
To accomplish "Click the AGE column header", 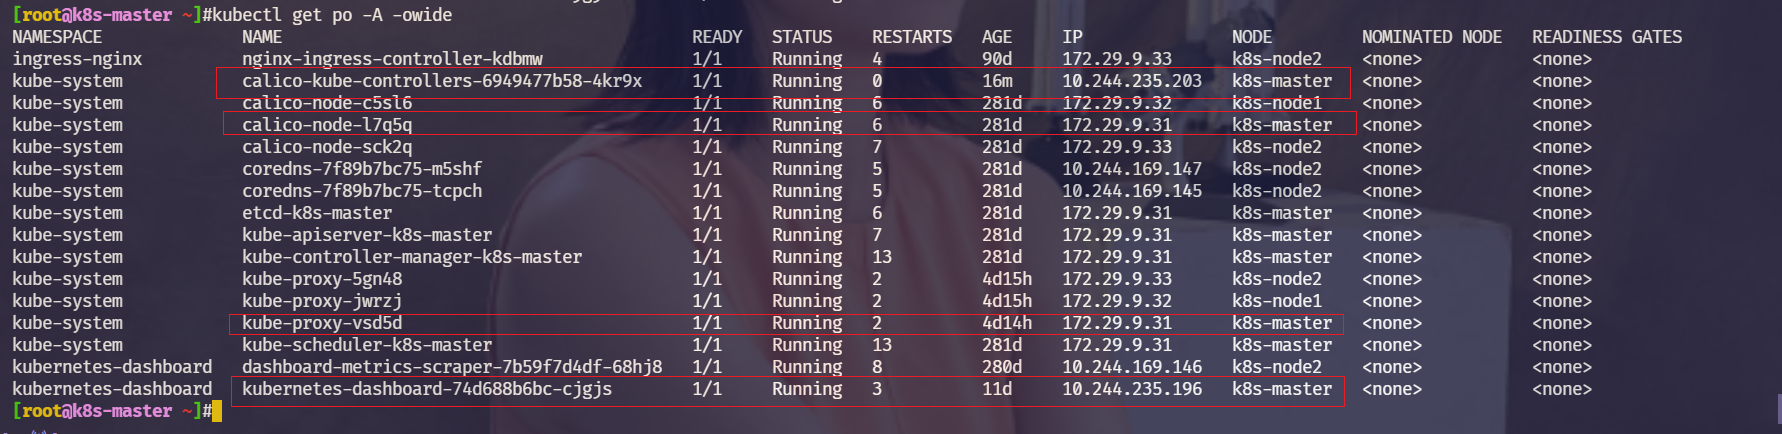I will pyautogui.click(x=997, y=37).
